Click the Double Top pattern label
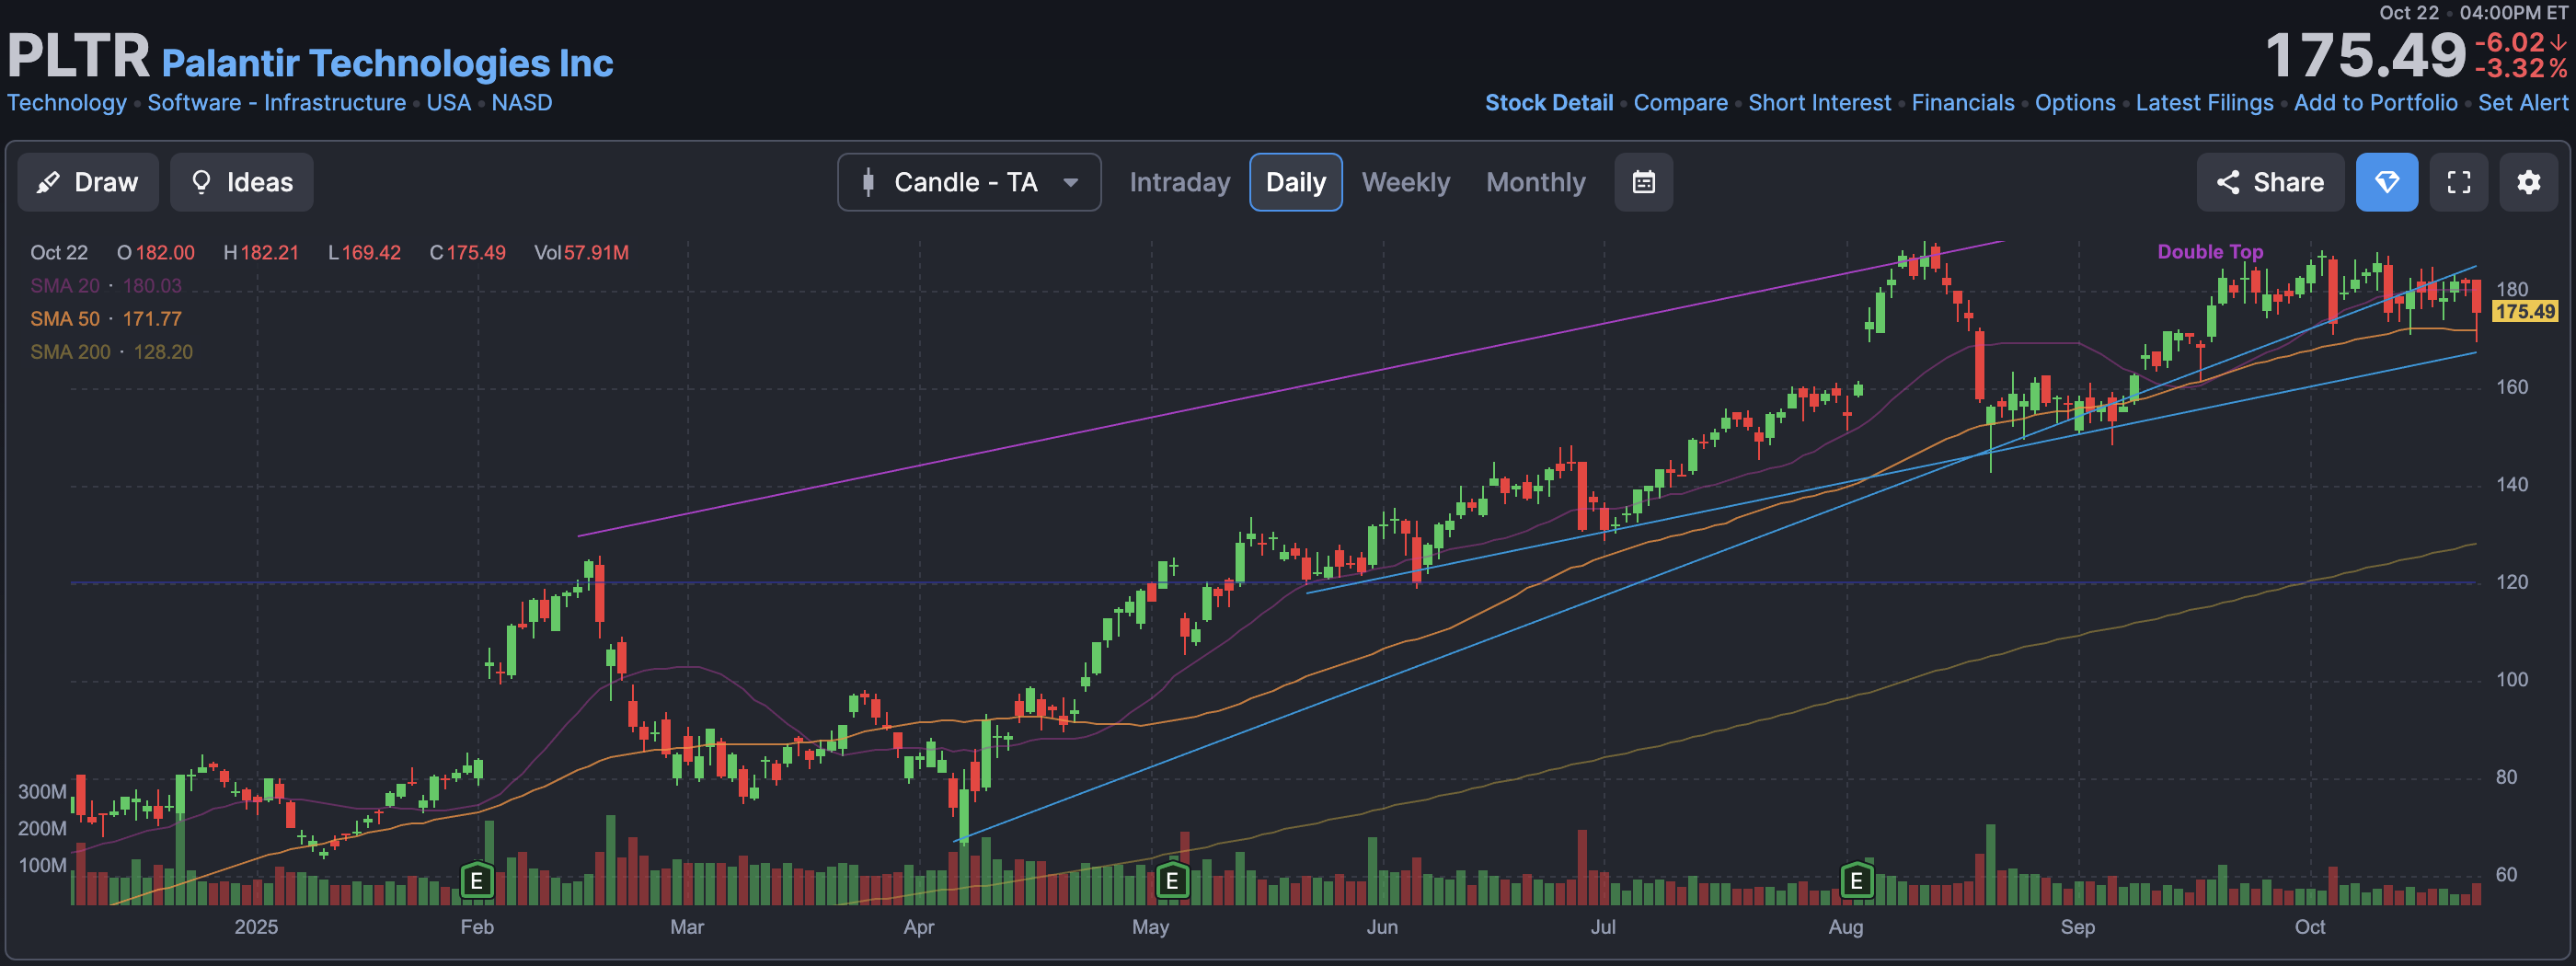 click(2209, 252)
